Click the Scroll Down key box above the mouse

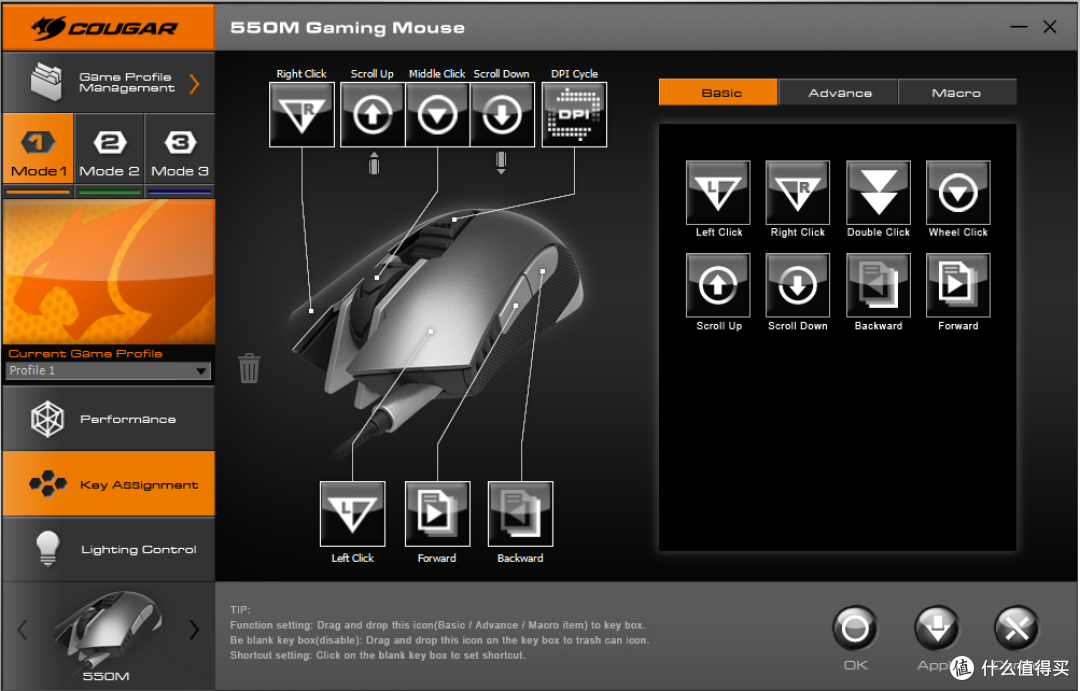pos(502,114)
